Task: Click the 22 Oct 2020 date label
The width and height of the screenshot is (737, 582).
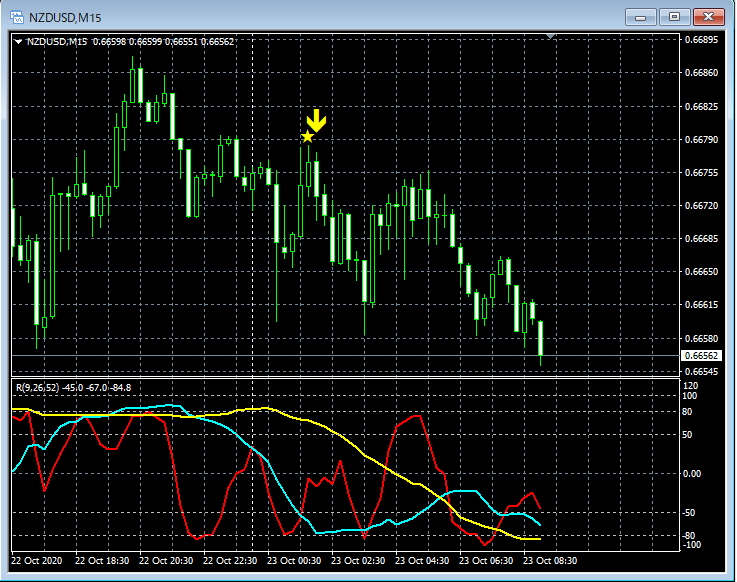Action: (x=36, y=560)
